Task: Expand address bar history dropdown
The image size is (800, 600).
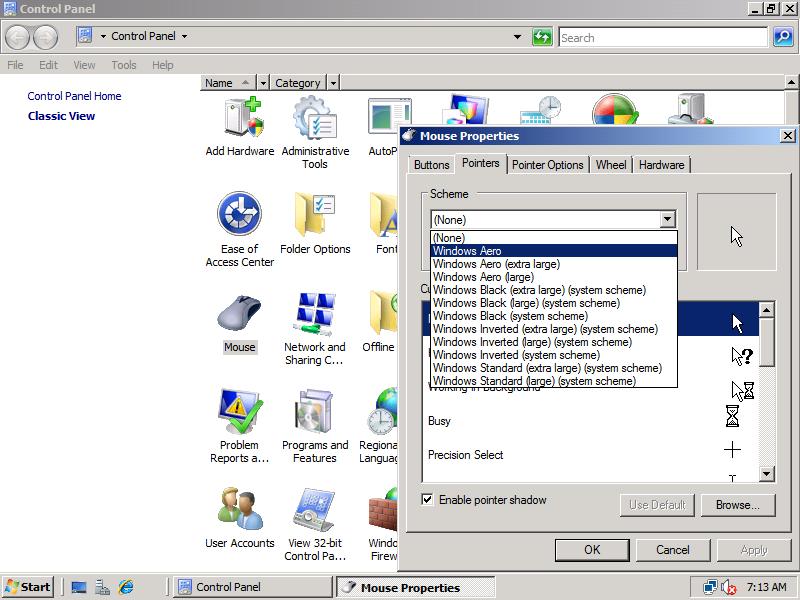Action: [x=517, y=37]
